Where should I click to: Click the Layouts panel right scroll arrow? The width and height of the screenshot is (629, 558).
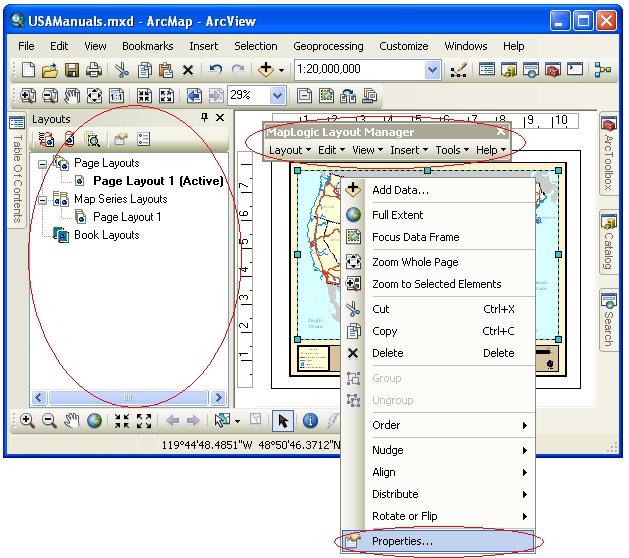click(218, 398)
